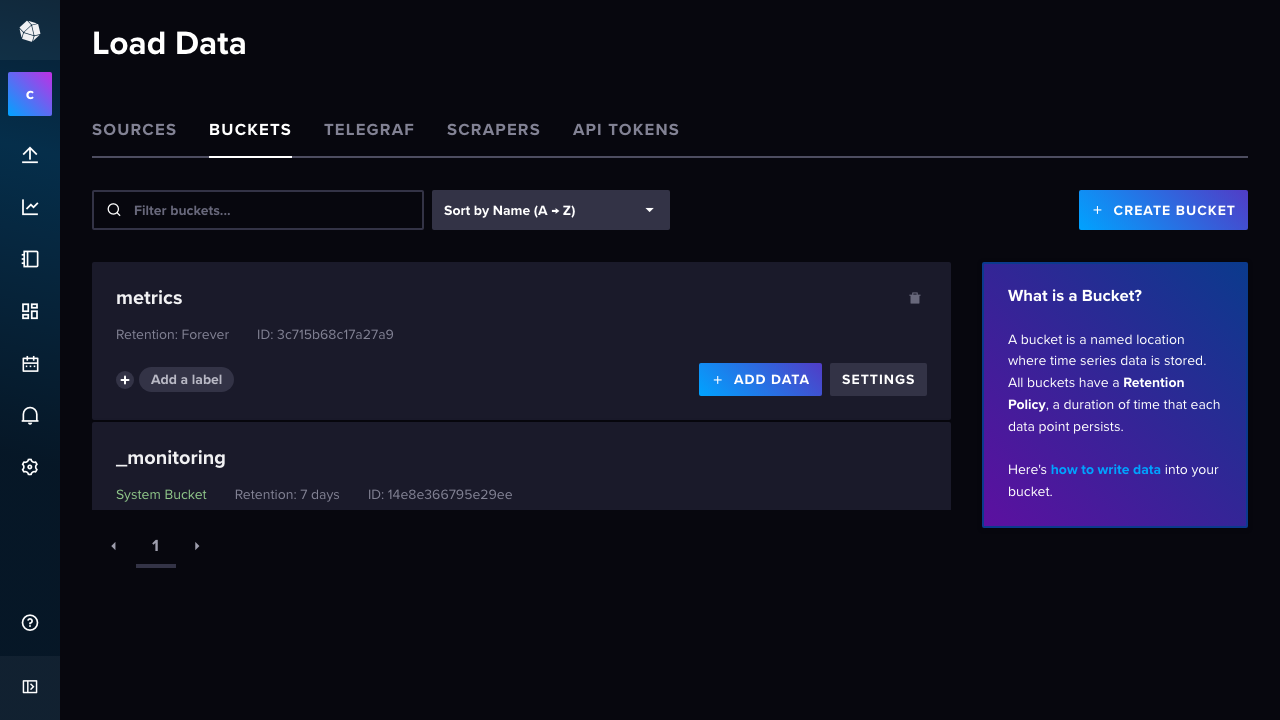1280x720 pixels.
Task: Open Settings for metrics bucket
Action: tap(878, 380)
